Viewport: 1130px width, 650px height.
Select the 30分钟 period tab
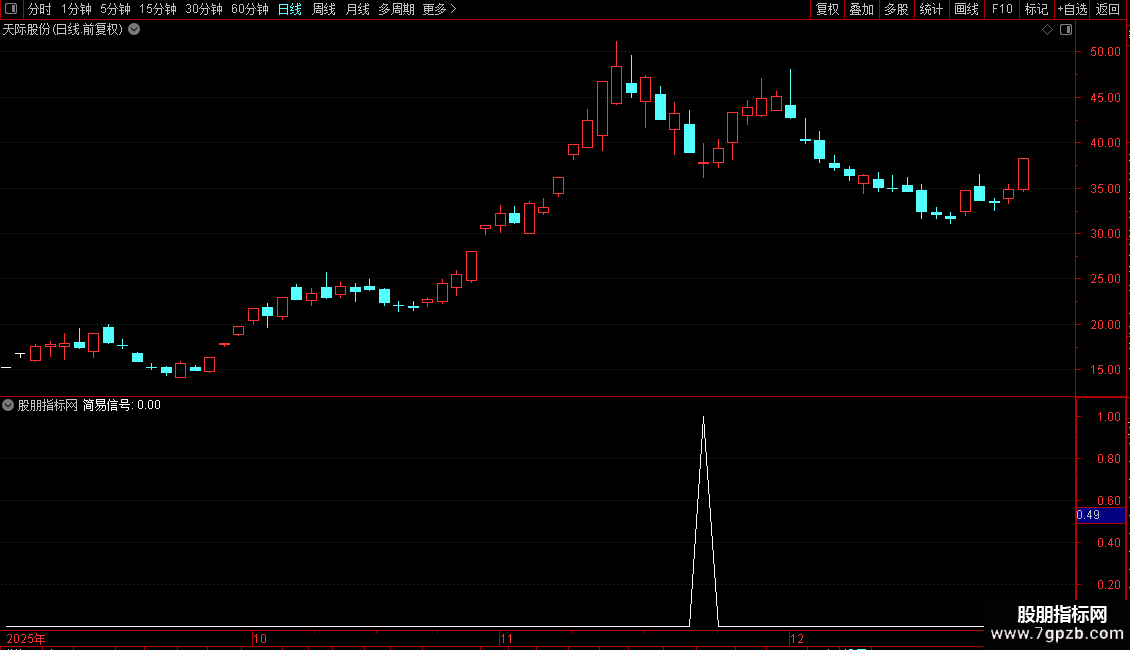pyautogui.click(x=204, y=9)
